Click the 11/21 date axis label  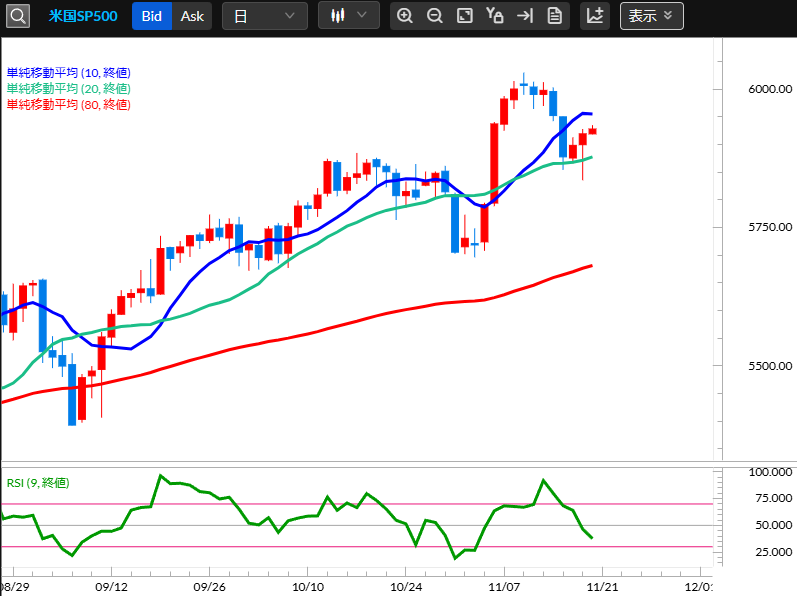coord(602,587)
